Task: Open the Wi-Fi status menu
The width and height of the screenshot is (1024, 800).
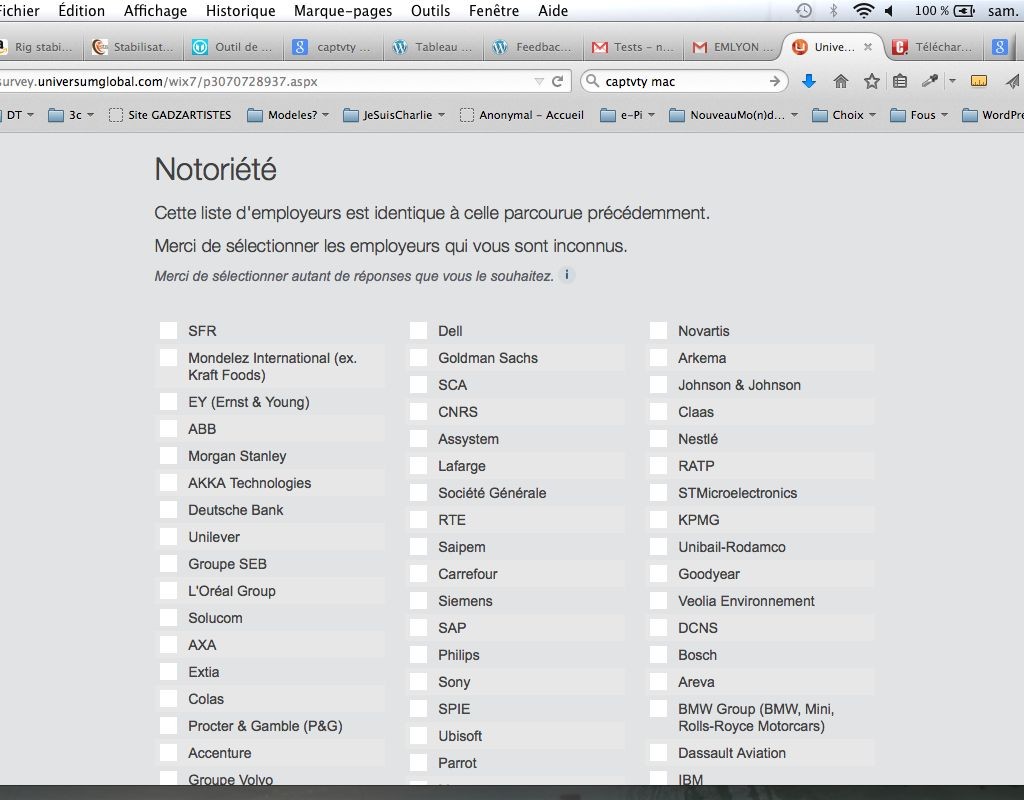Action: (863, 10)
